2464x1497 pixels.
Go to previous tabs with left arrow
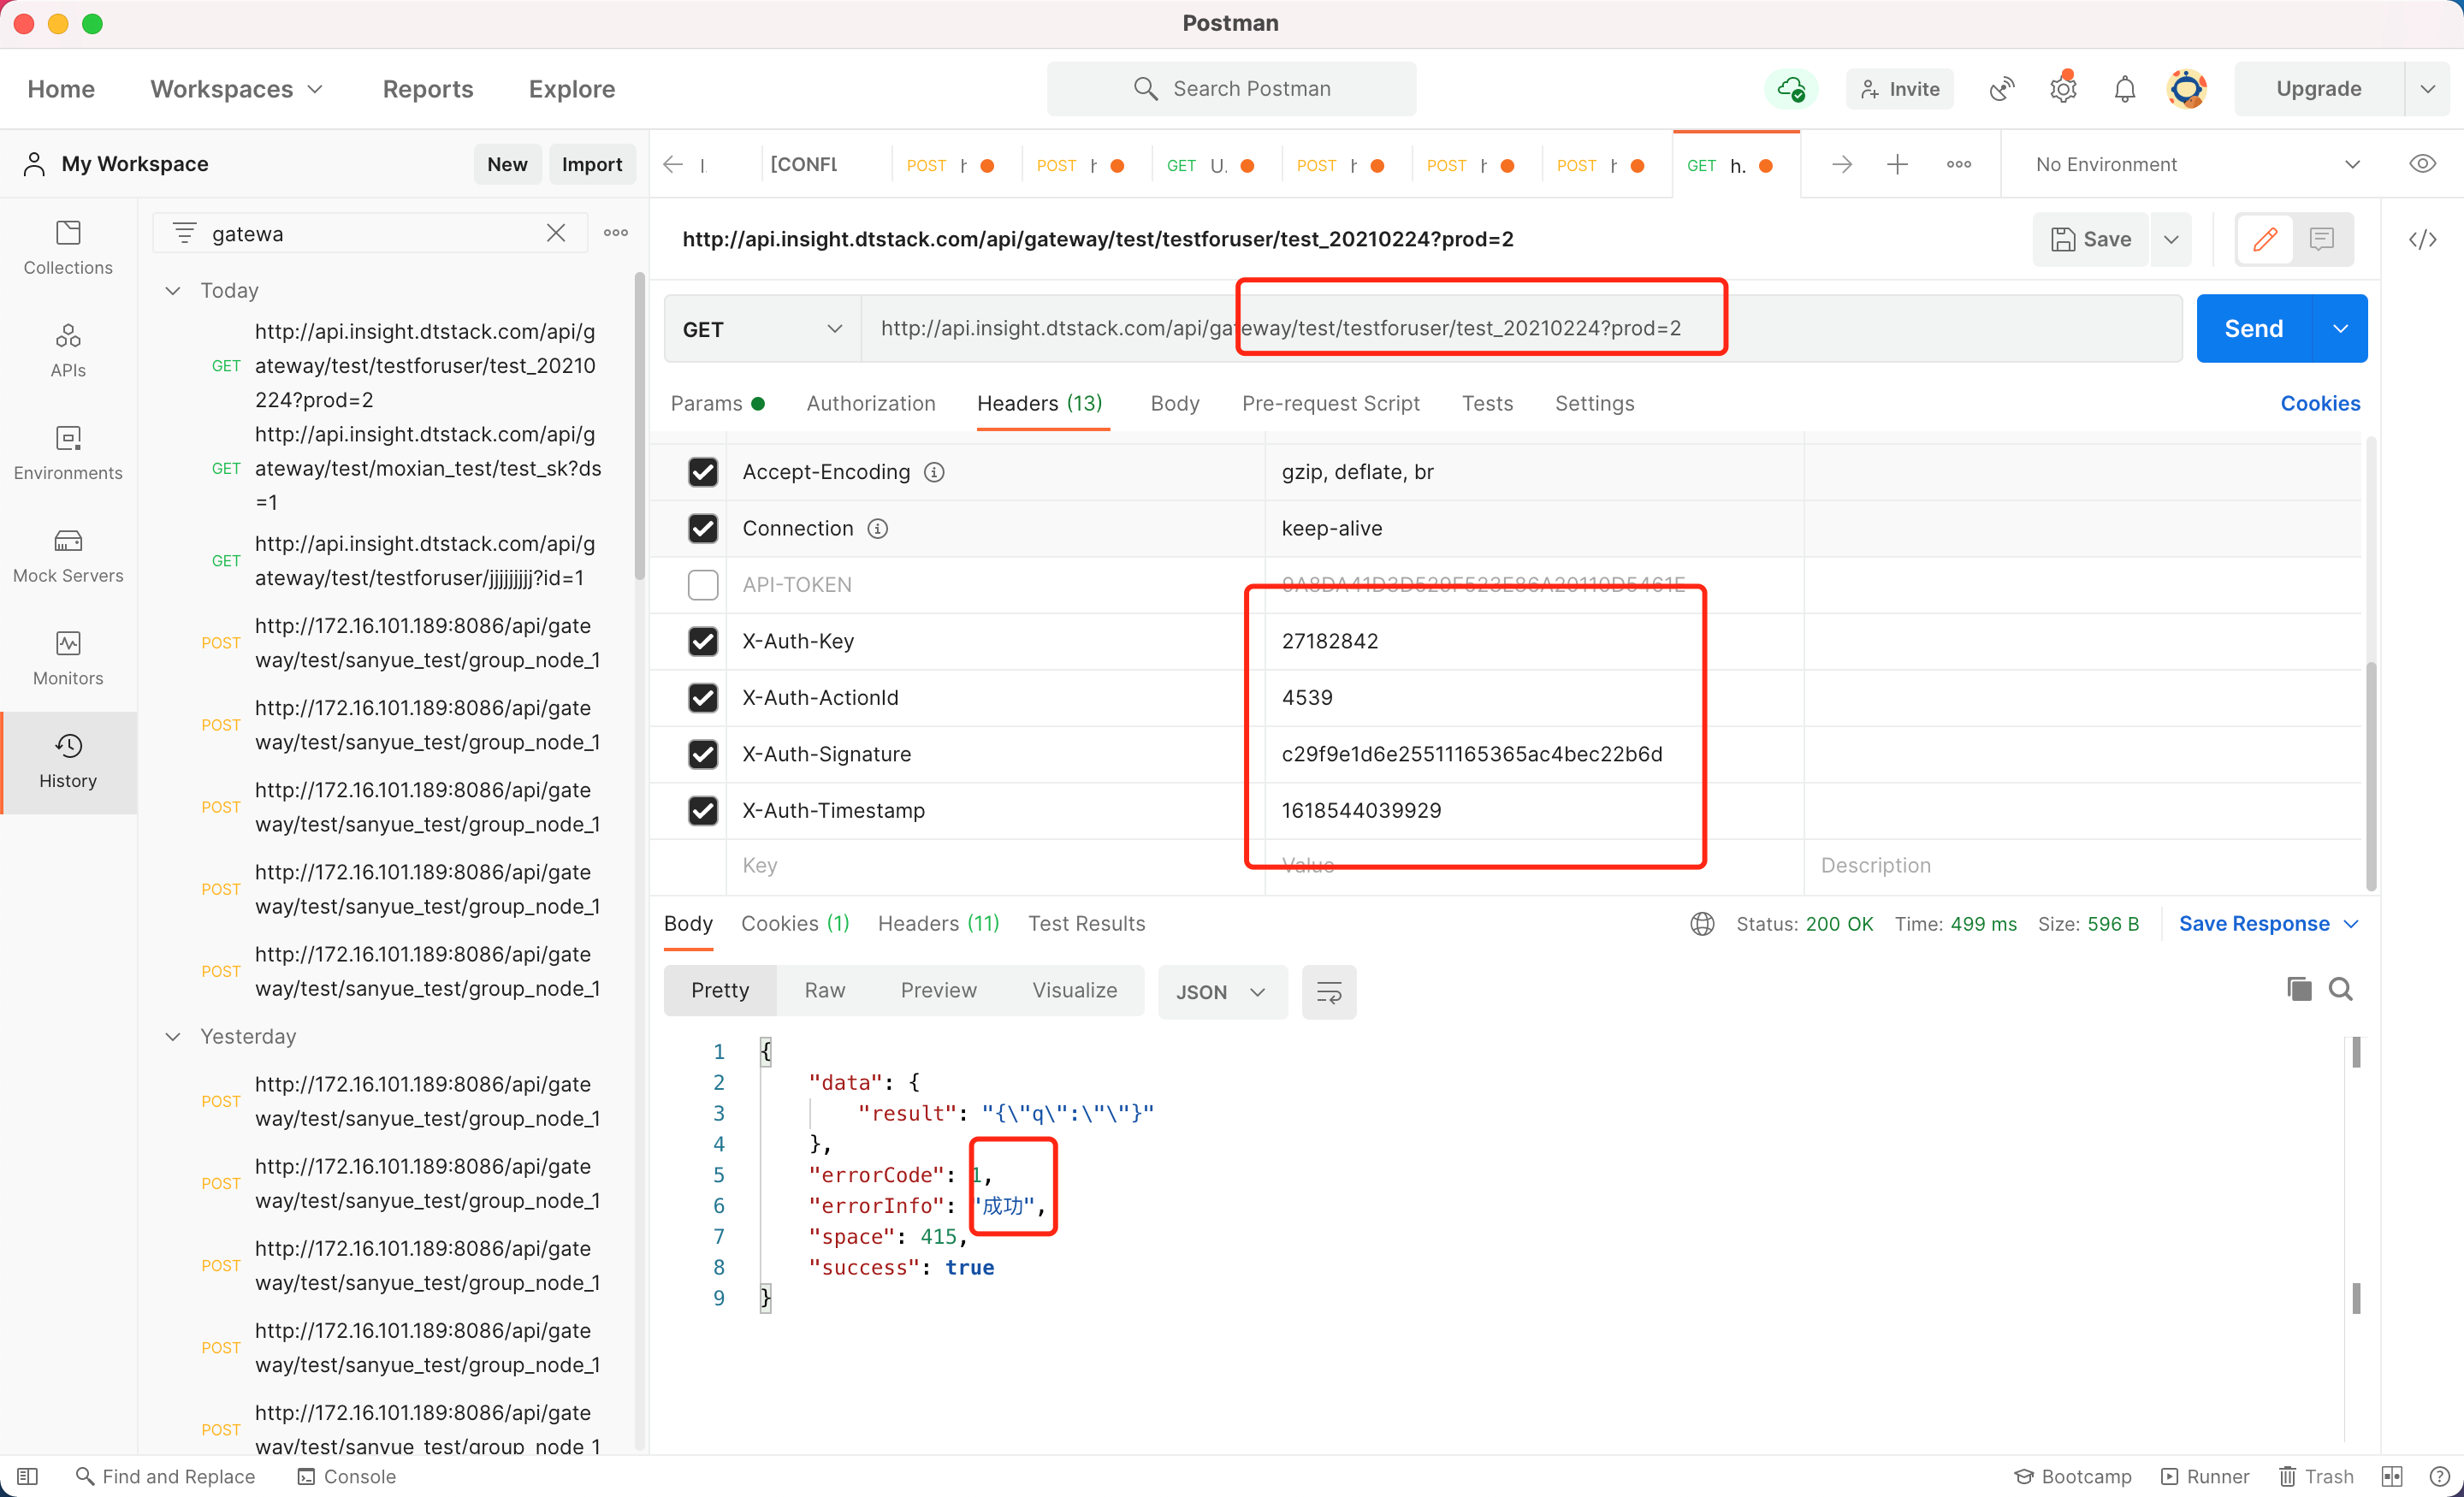673,164
